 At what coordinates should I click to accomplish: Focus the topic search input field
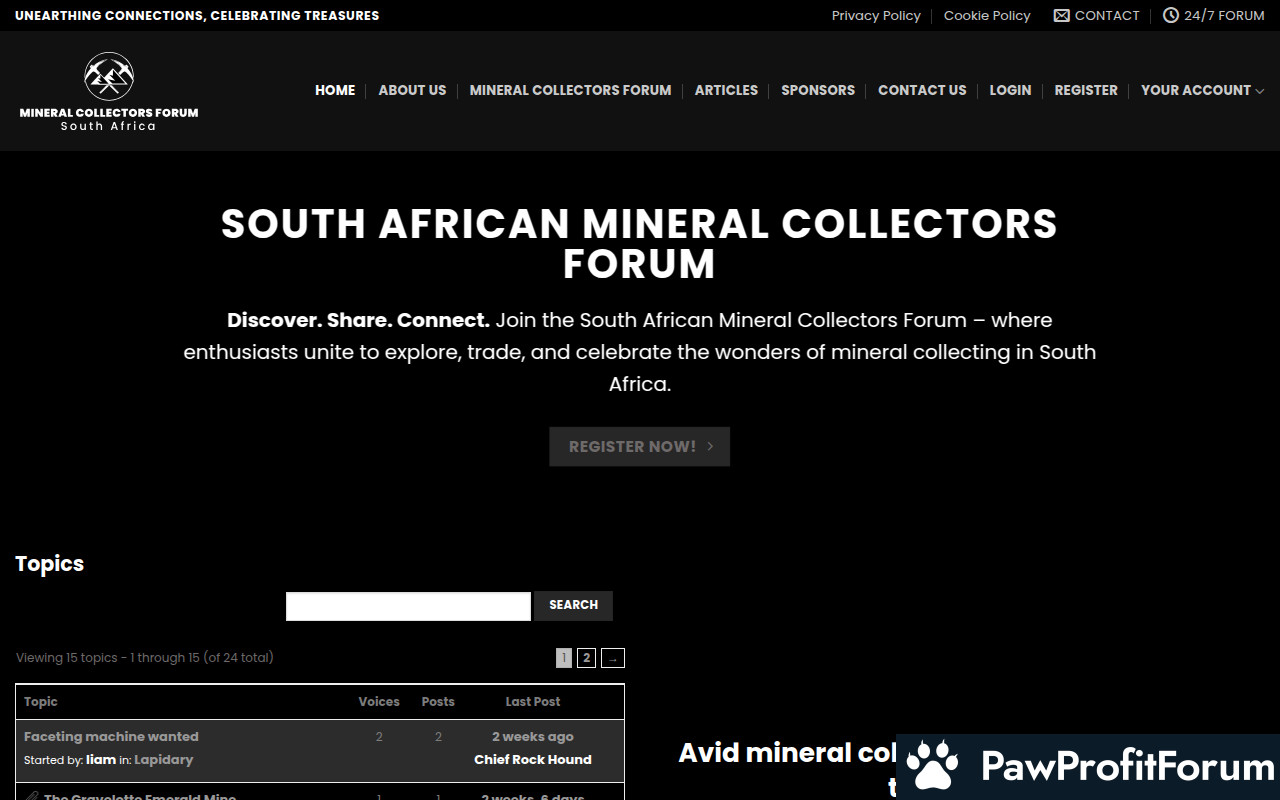pyautogui.click(x=408, y=606)
